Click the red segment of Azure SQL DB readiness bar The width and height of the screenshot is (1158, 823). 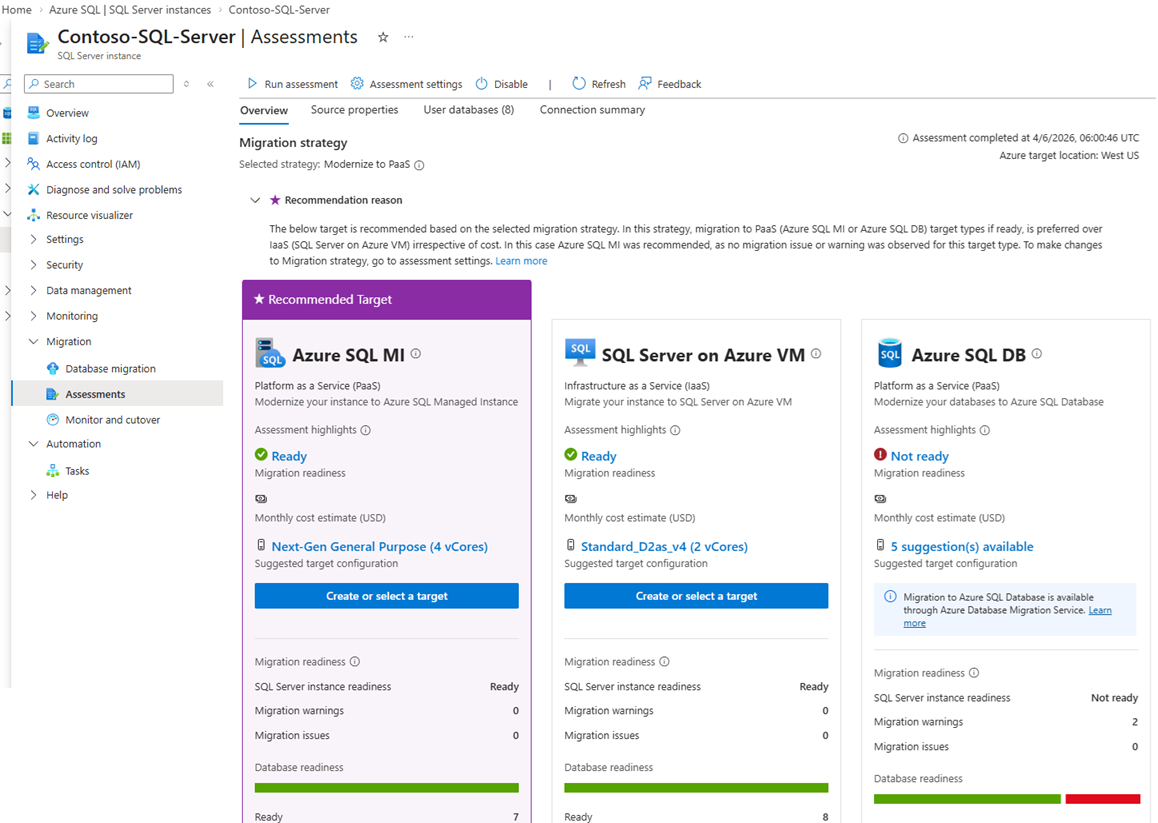pyautogui.click(x=1102, y=799)
